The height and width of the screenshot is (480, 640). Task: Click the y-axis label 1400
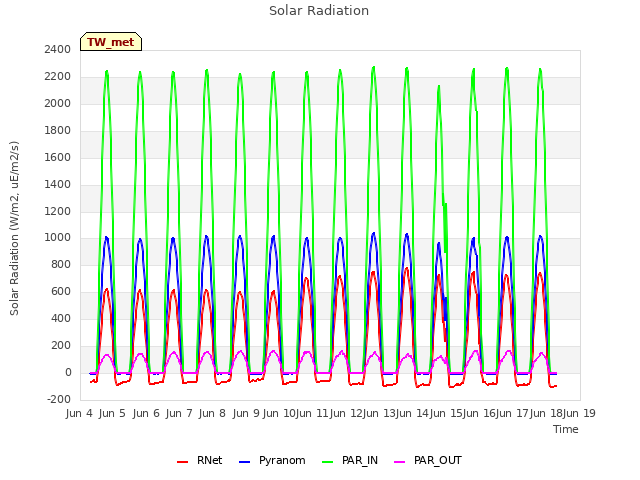click(58, 184)
